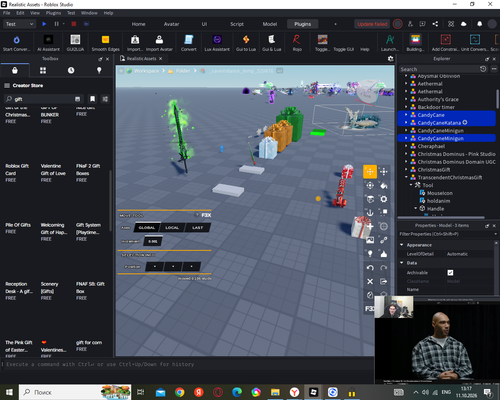This screenshot has width=500, height=400.
Task: Open the Toolbox saved bookmark button
Action: point(92,99)
